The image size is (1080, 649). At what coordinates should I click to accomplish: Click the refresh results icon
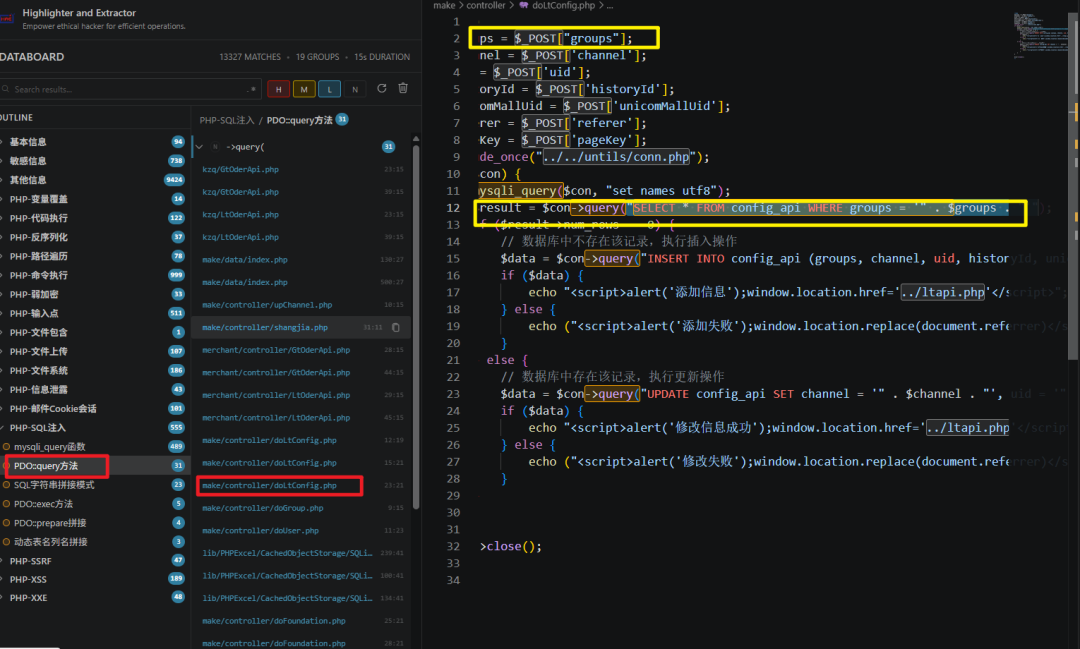(382, 88)
